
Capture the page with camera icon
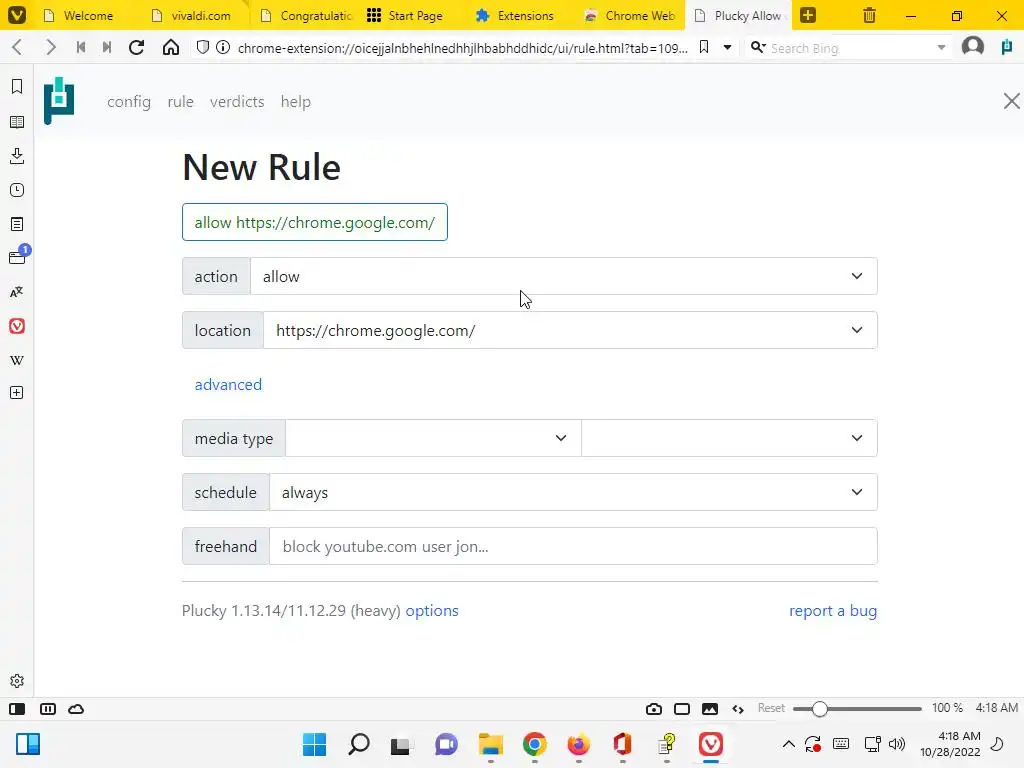(654, 709)
